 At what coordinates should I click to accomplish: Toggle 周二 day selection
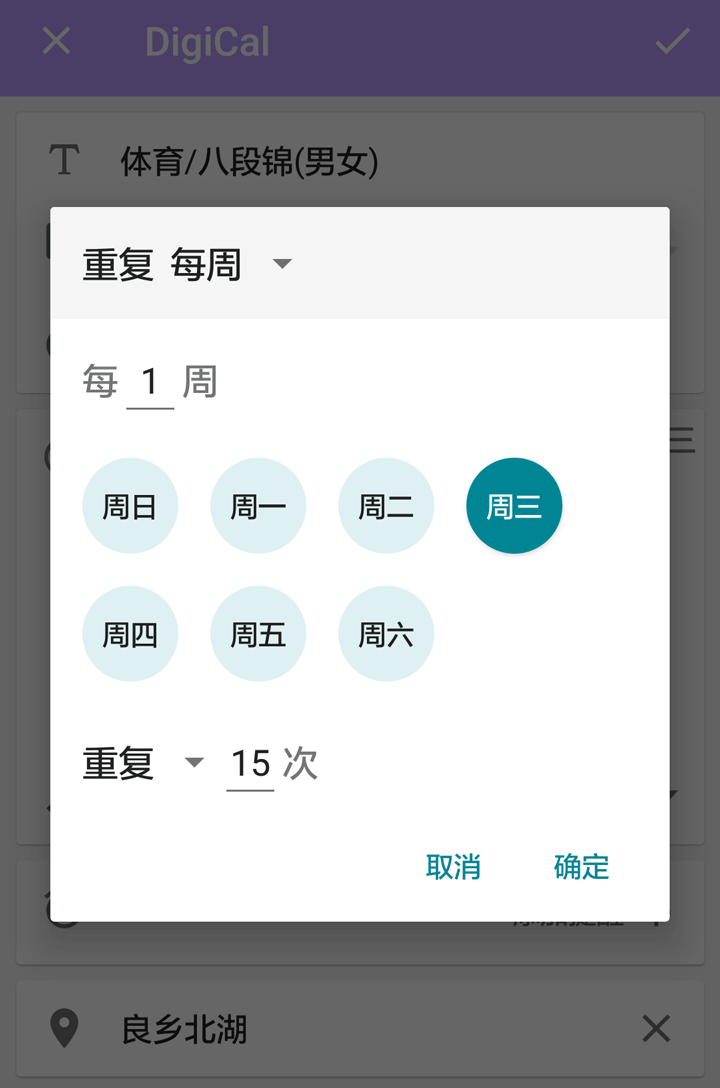(386, 506)
